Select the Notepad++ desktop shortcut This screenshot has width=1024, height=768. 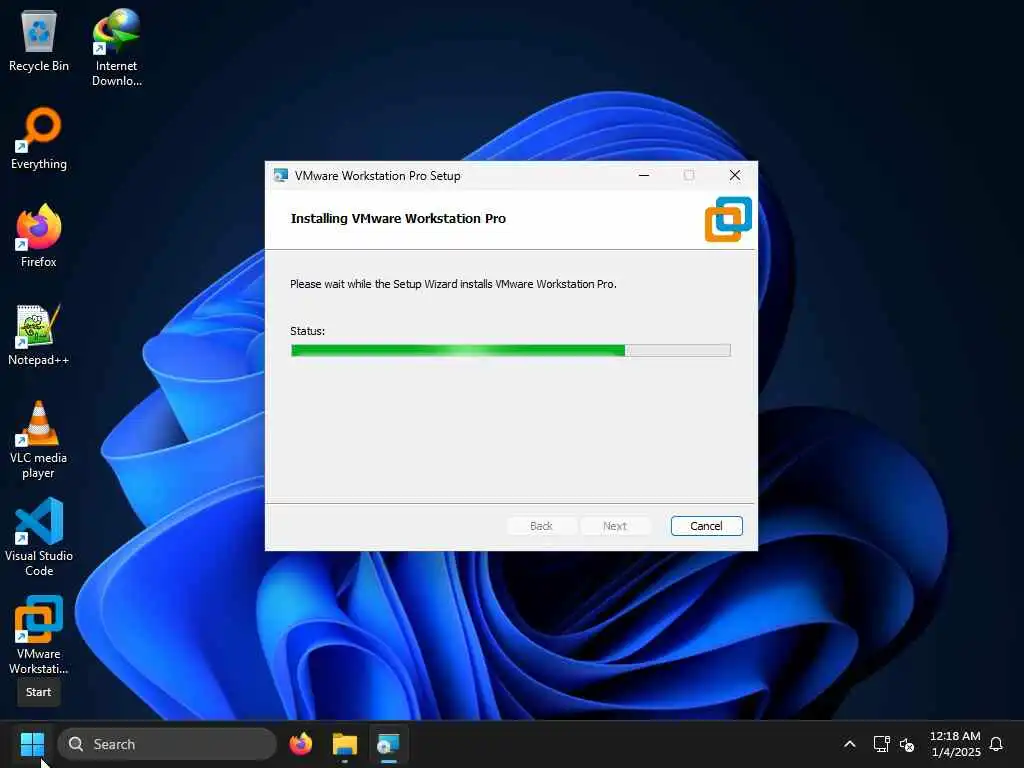tap(39, 334)
